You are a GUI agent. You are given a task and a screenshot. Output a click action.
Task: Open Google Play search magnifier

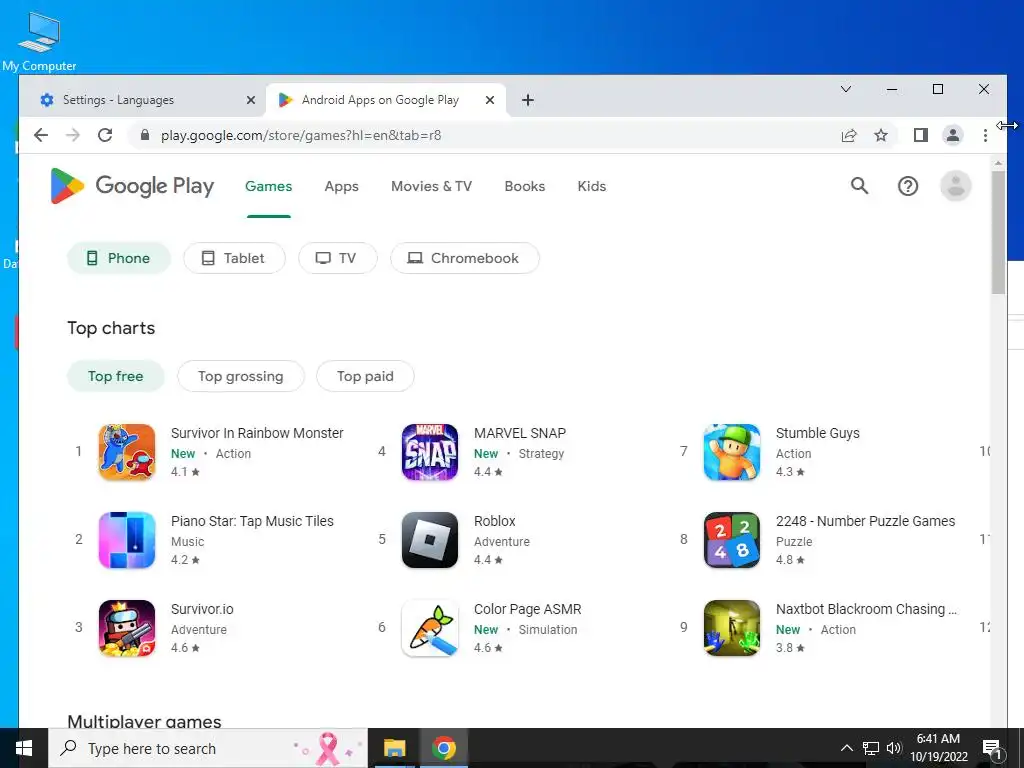click(859, 186)
